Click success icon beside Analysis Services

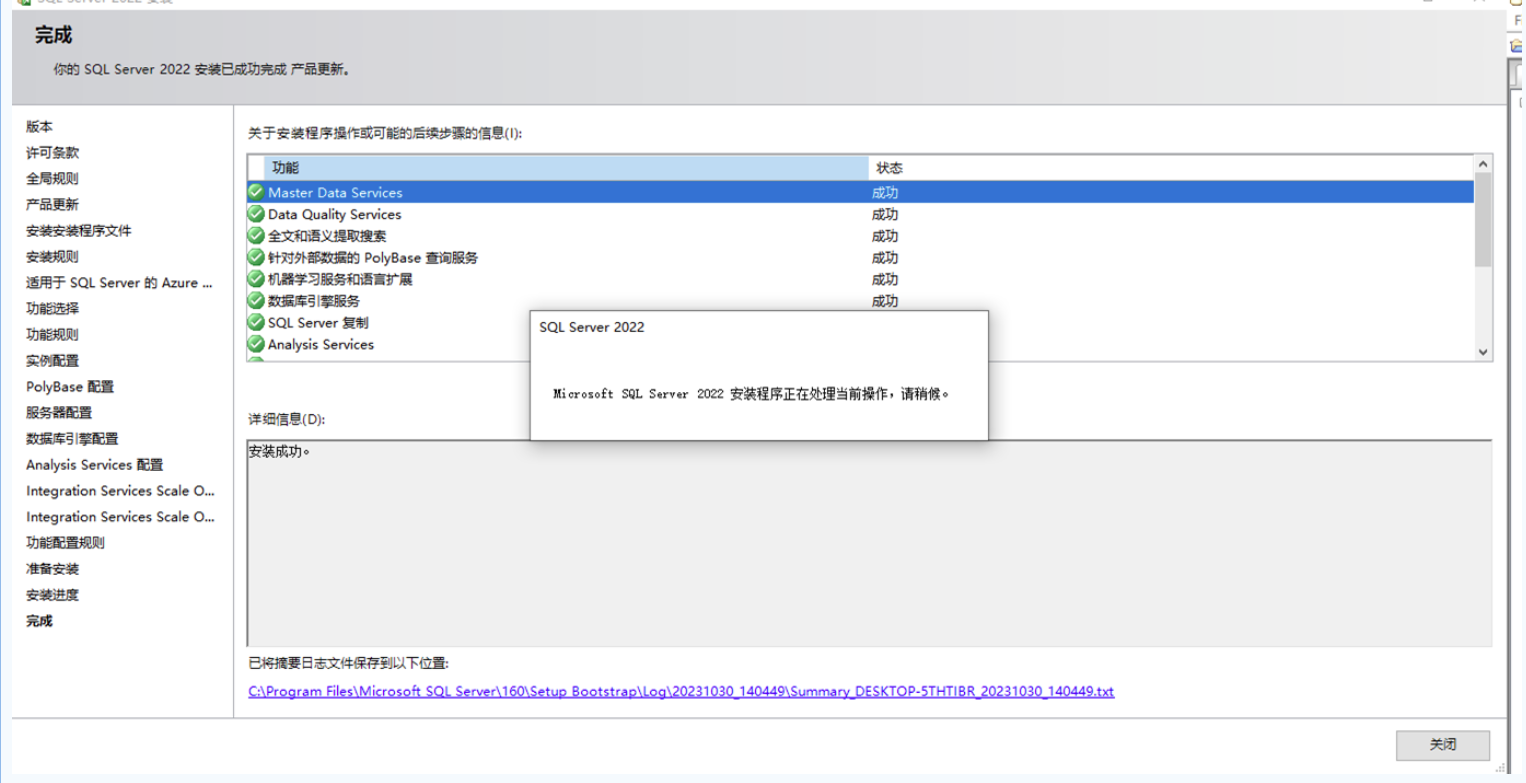(x=256, y=344)
